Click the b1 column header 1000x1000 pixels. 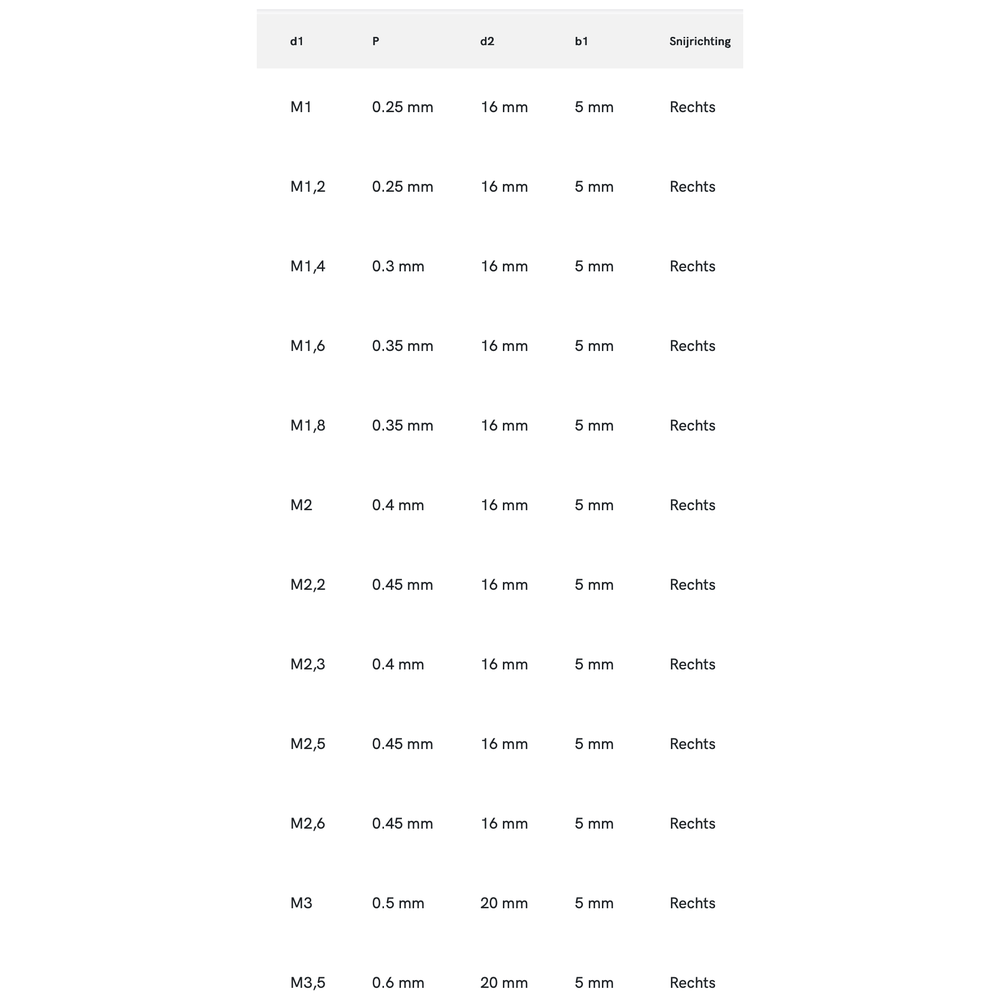[581, 41]
